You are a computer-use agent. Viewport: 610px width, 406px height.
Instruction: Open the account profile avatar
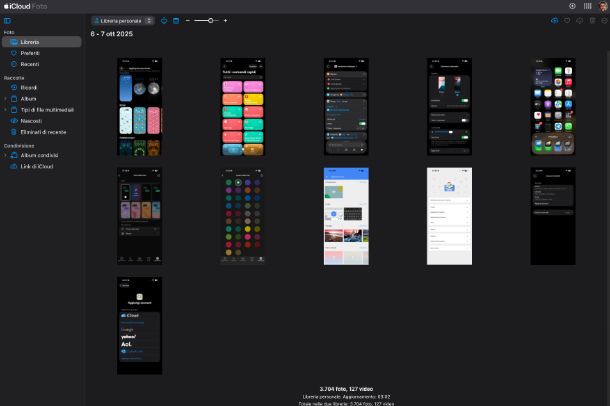point(602,6)
